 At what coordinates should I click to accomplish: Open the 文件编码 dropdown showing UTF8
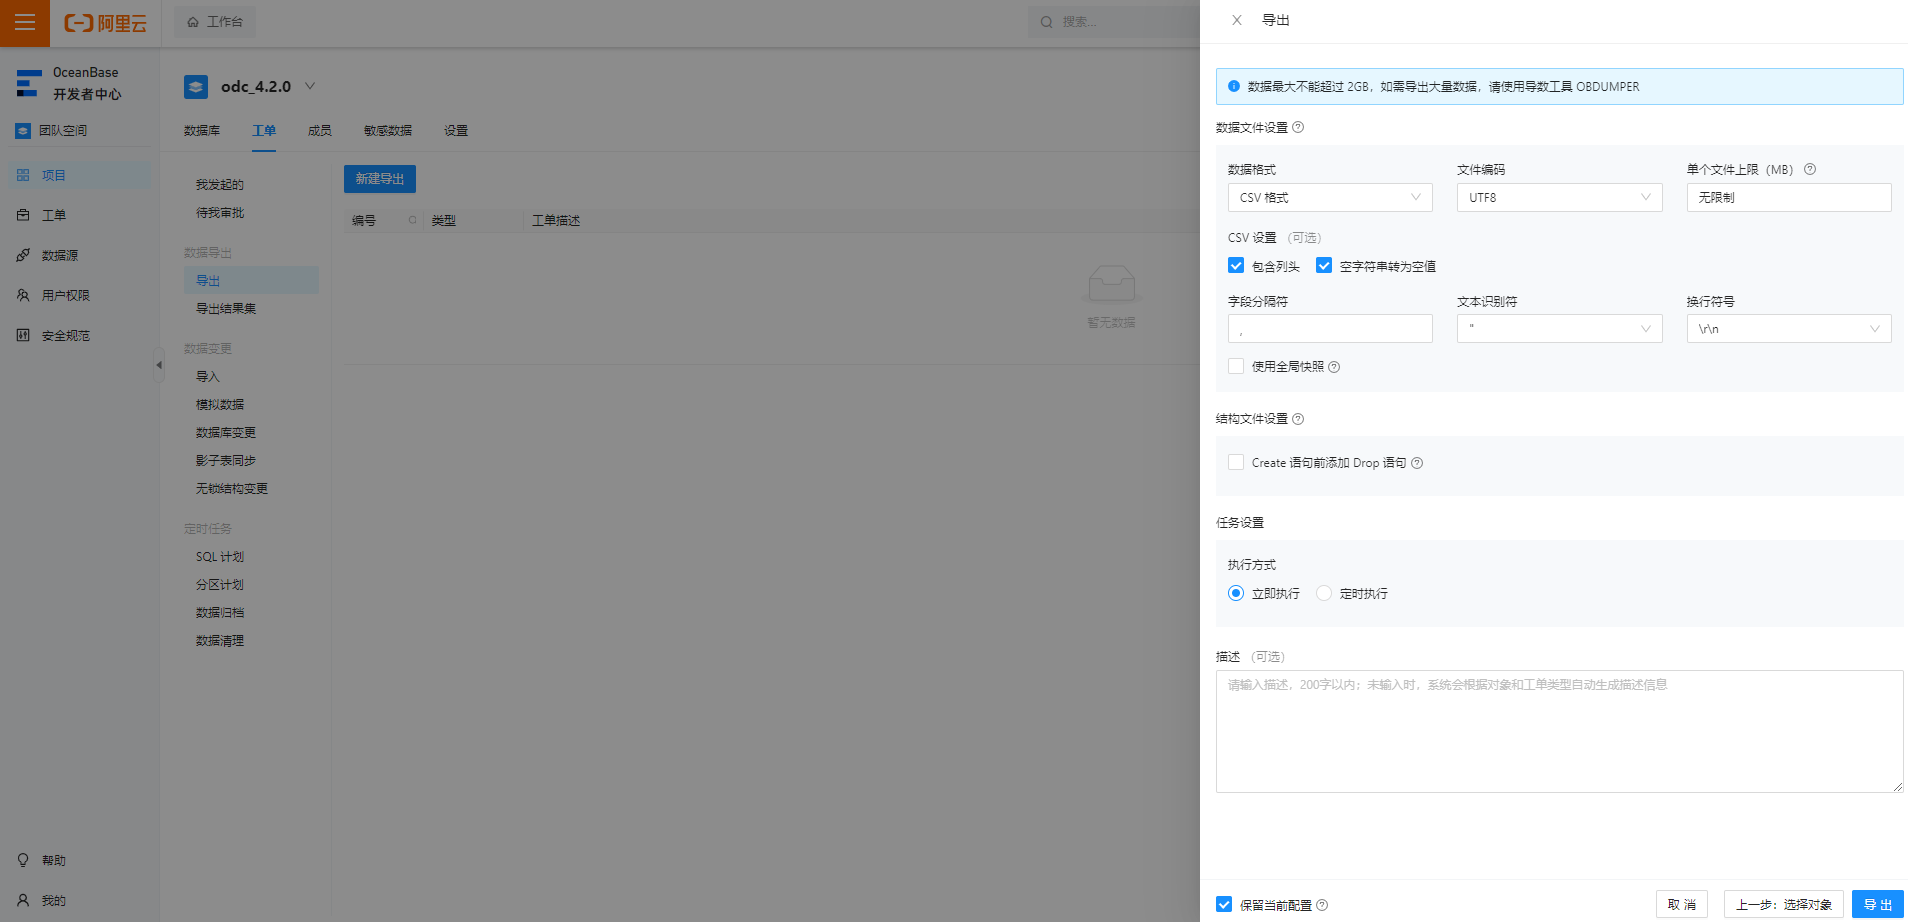(1559, 197)
